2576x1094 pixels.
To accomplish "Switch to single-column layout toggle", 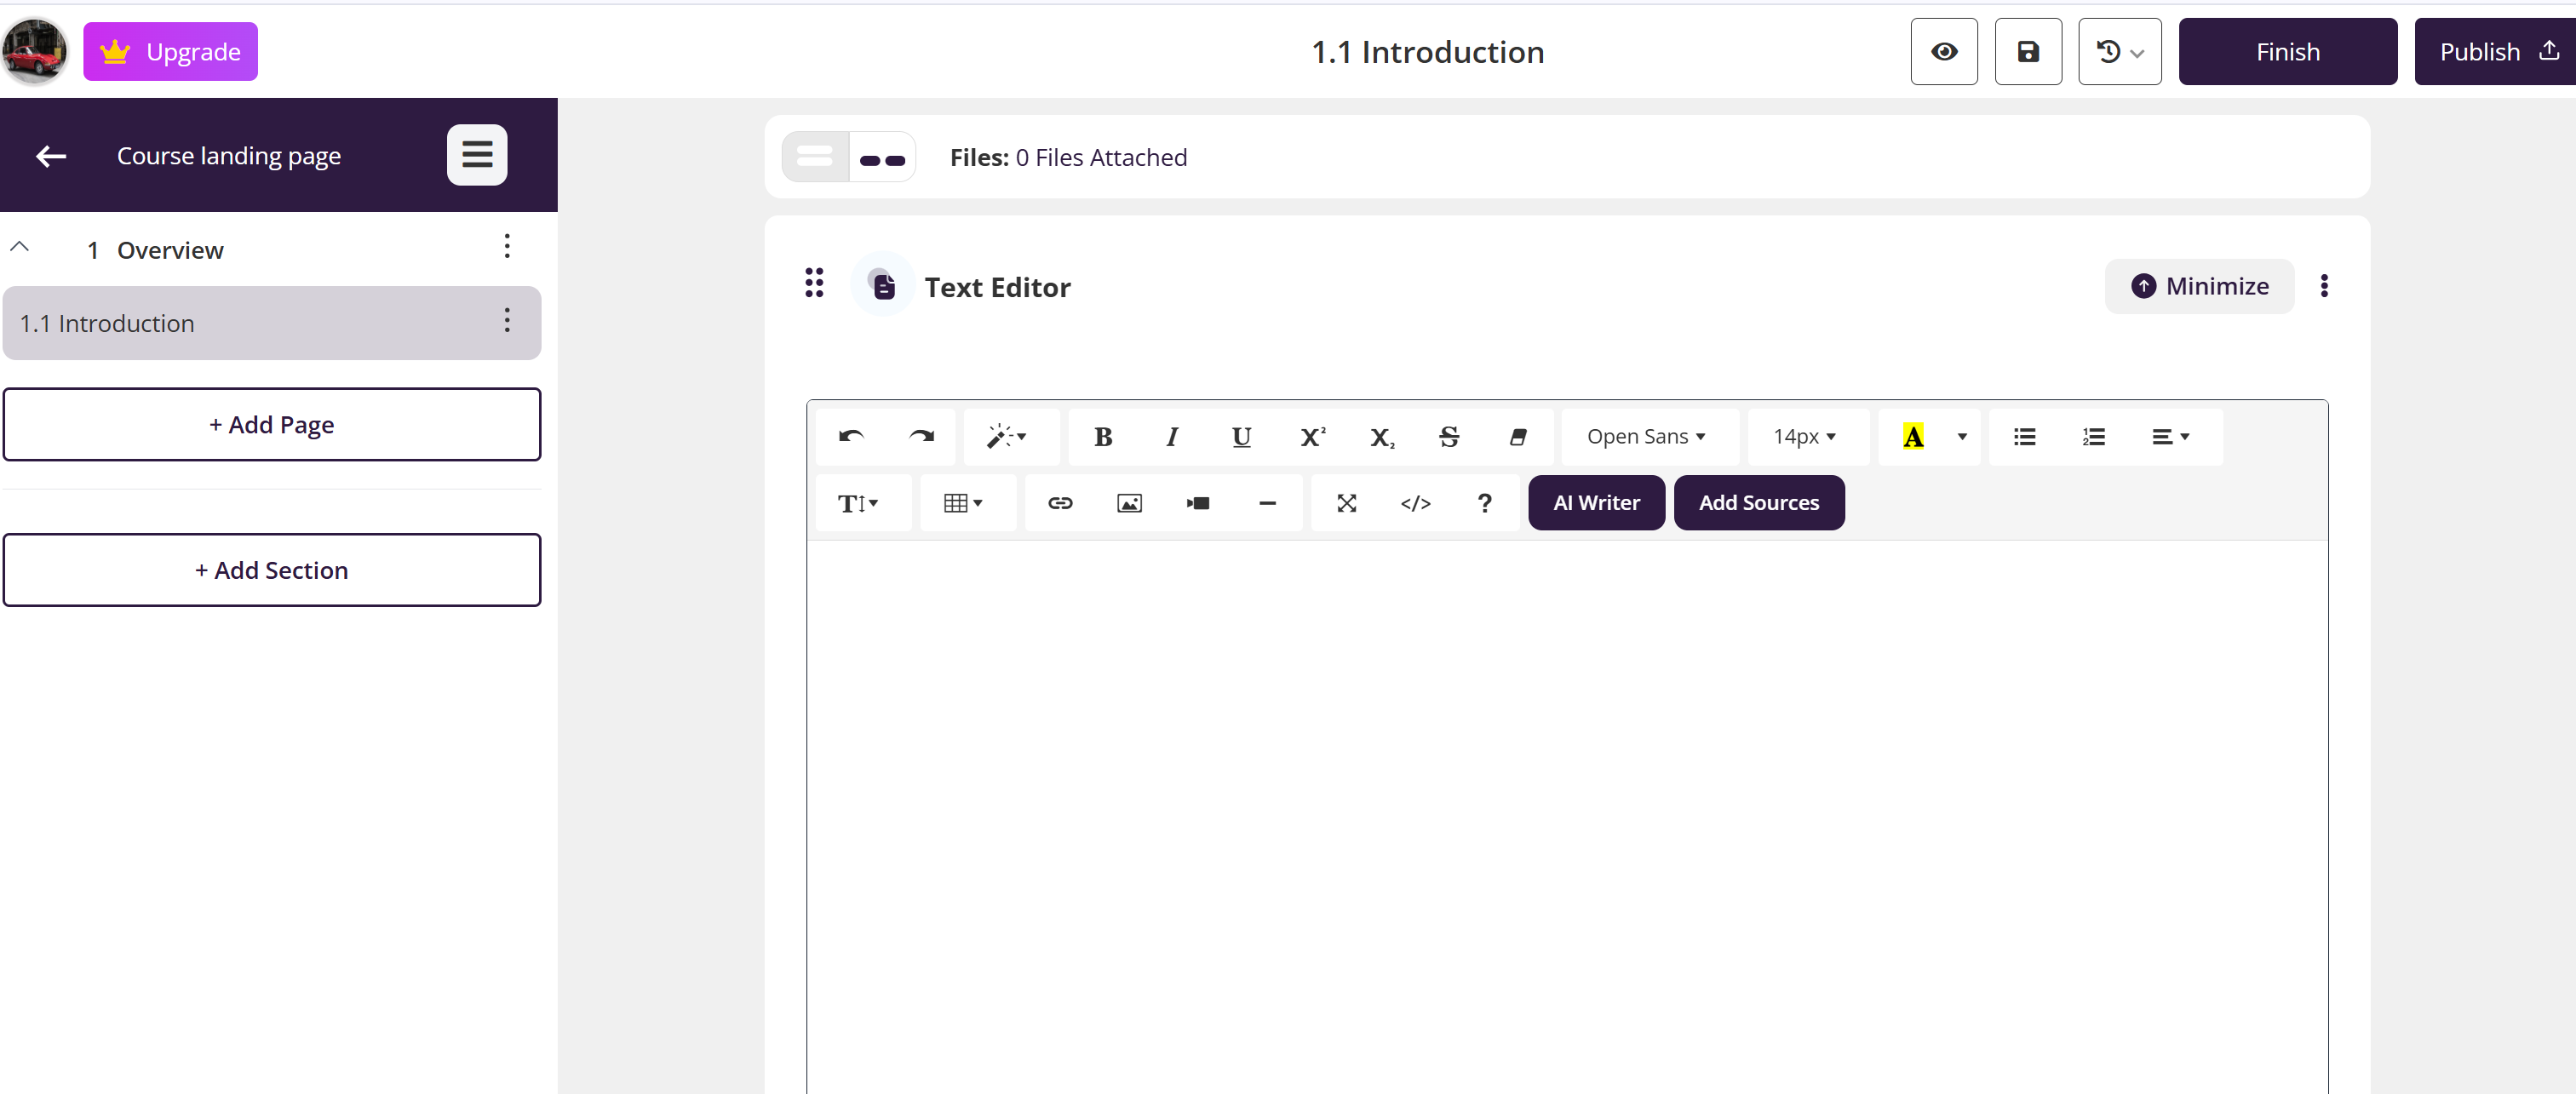I will pos(814,157).
